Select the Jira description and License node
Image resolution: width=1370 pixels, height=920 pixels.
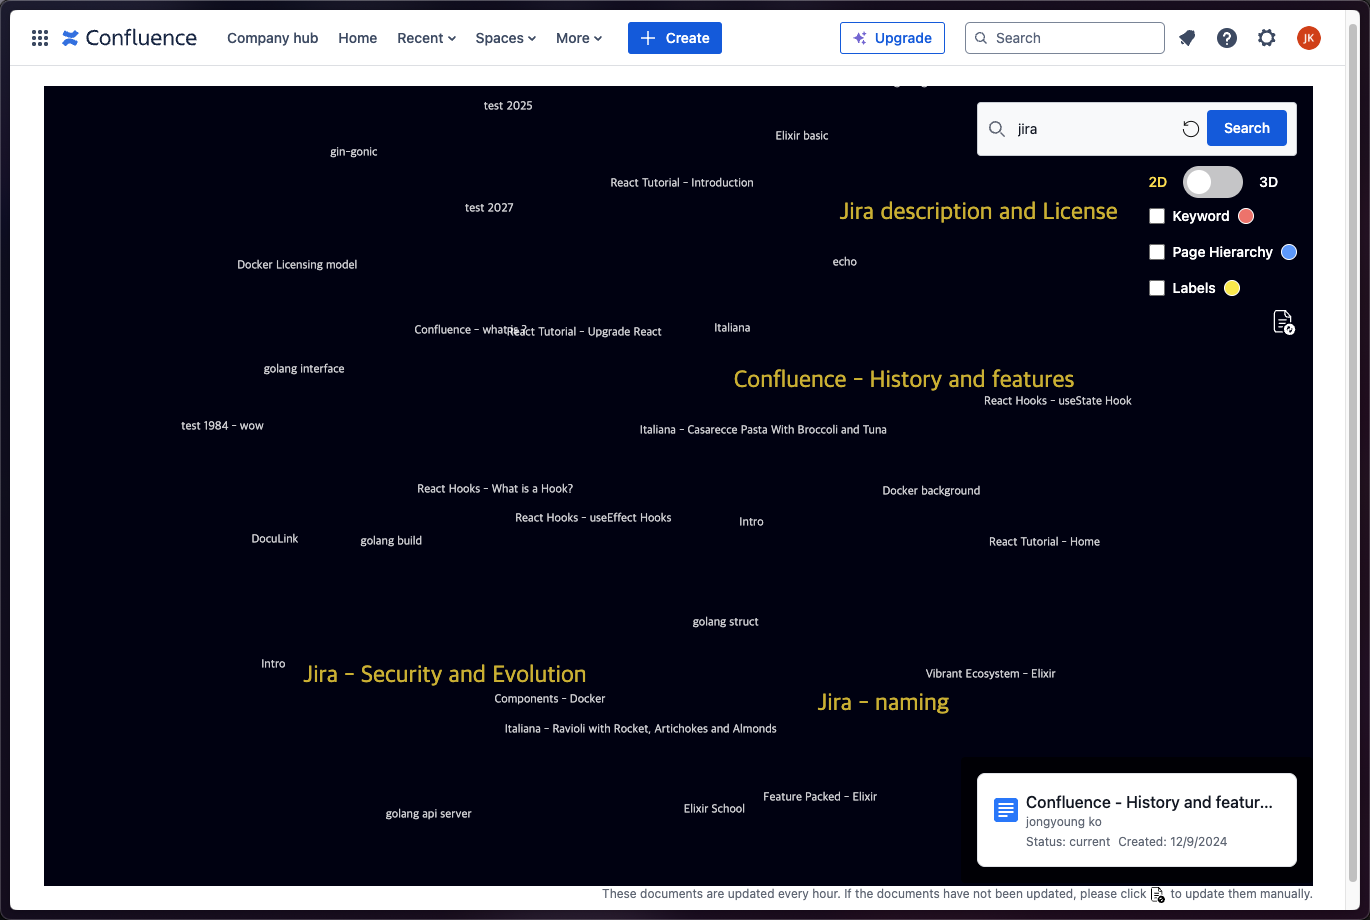click(978, 211)
